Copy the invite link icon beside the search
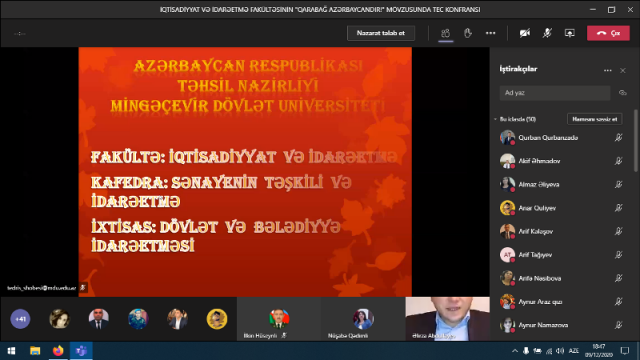The height and width of the screenshot is (360, 640). tap(622, 93)
